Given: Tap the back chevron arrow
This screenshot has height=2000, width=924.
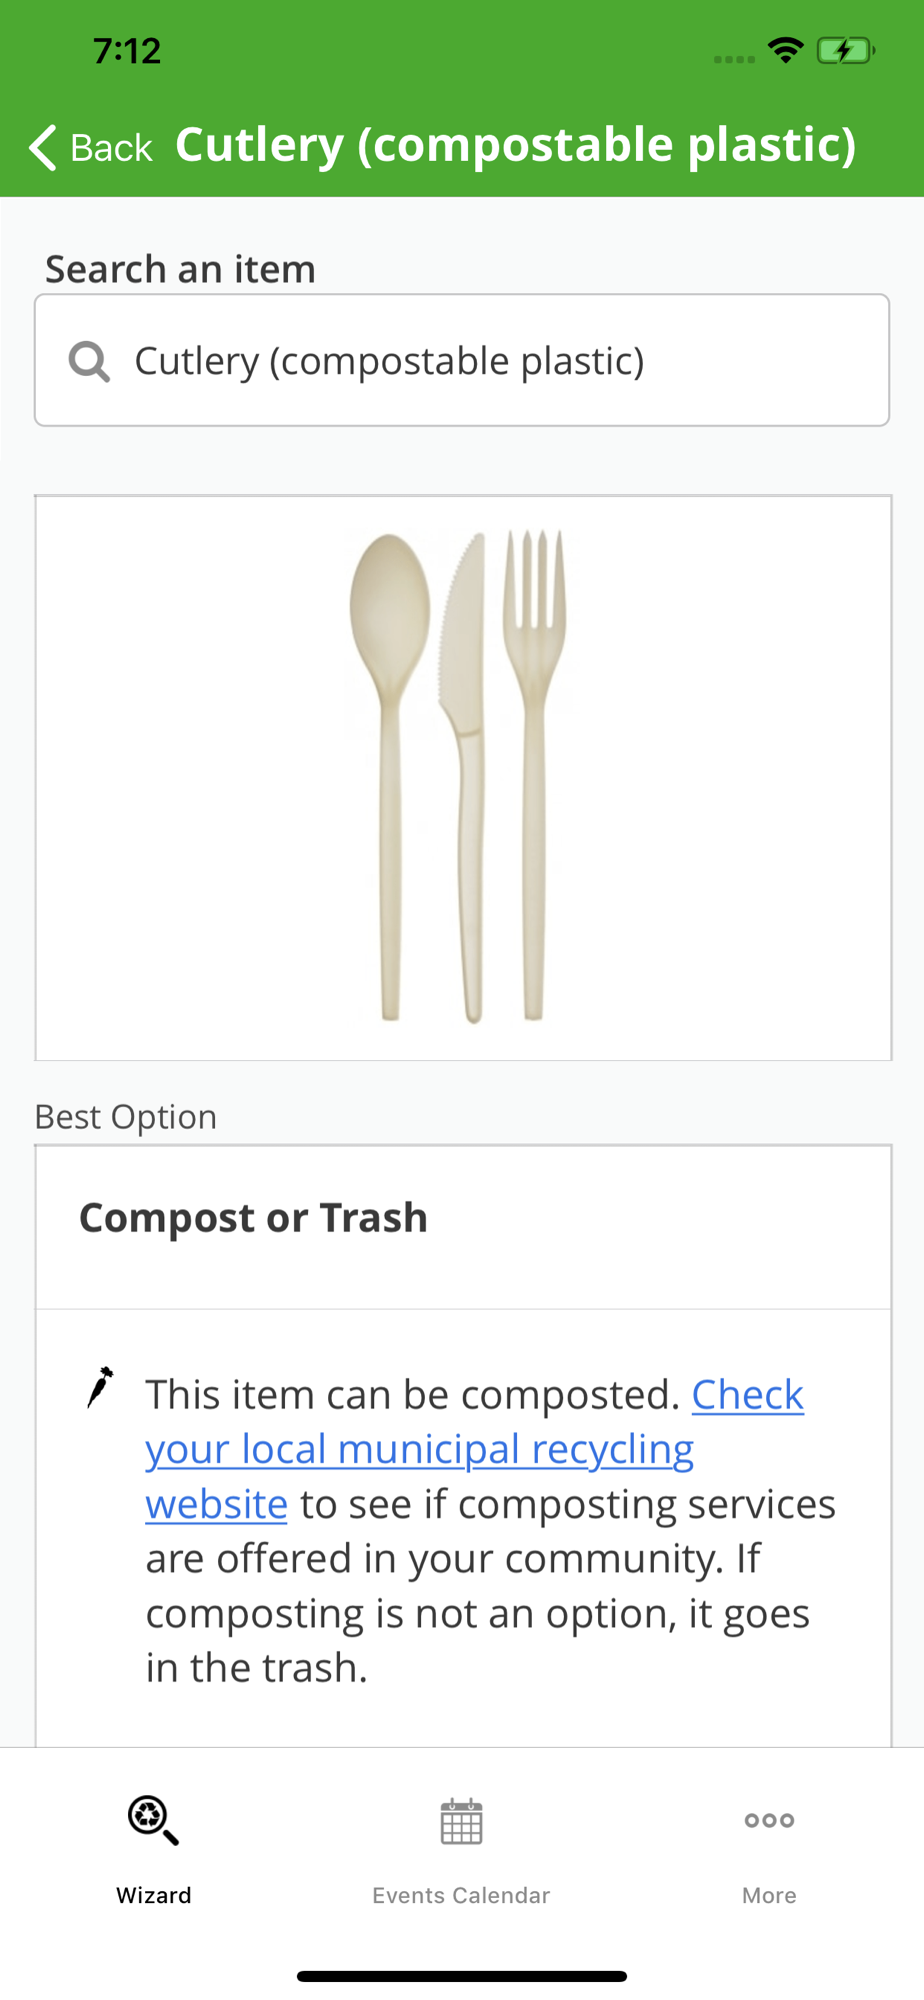Looking at the screenshot, I should (x=43, y=148).
